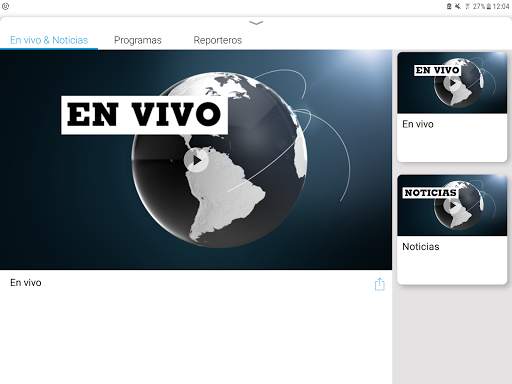The width and height of the screenshot is (512, 384).
Task: Click the Noticias card title
Action: pyautogui.click(x=421, y=247)
